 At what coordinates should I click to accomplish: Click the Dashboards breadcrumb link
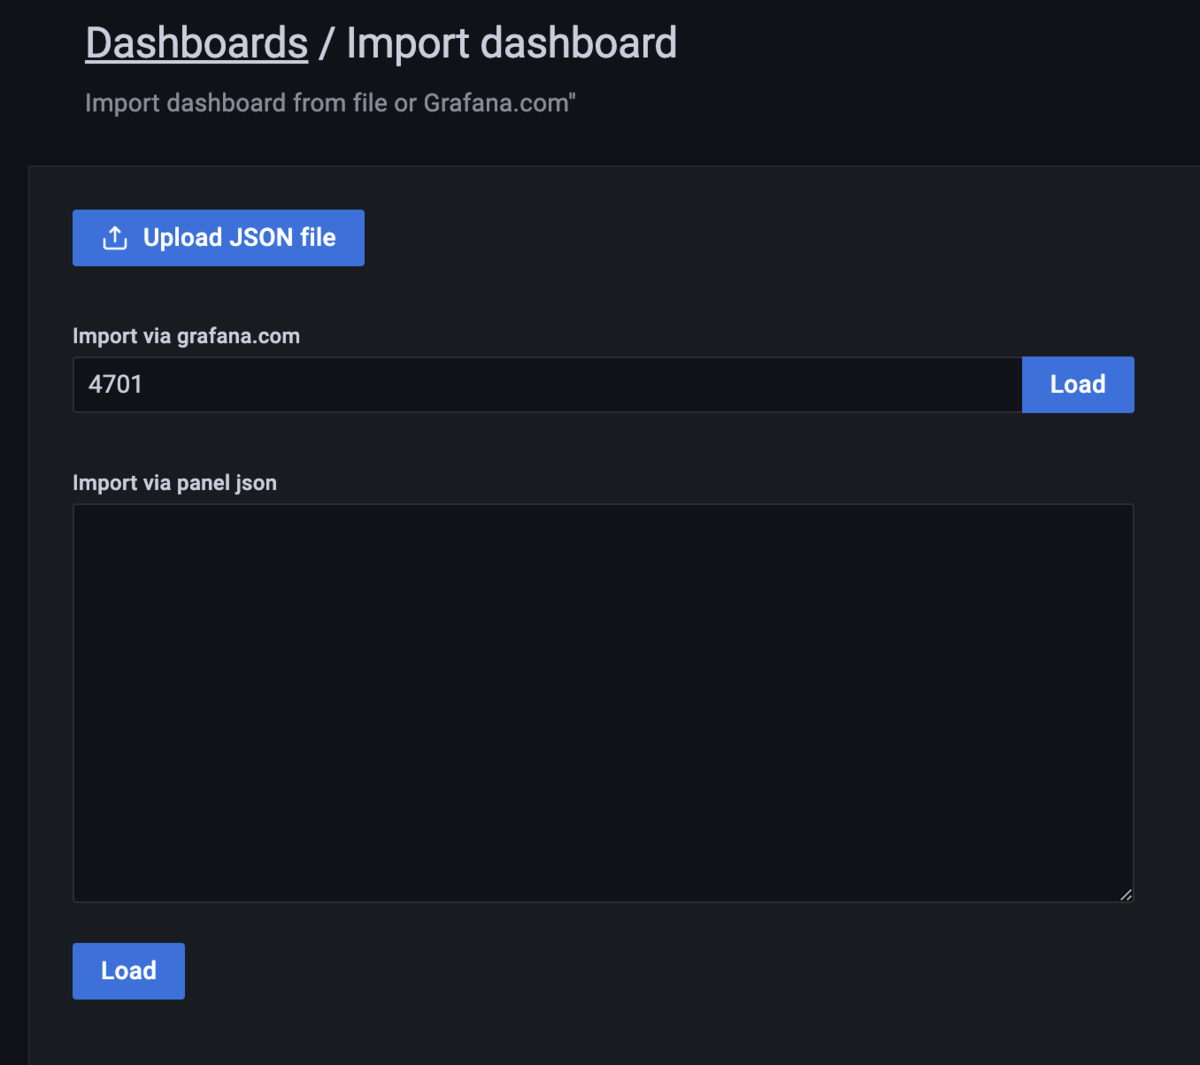tap(196, 43)
